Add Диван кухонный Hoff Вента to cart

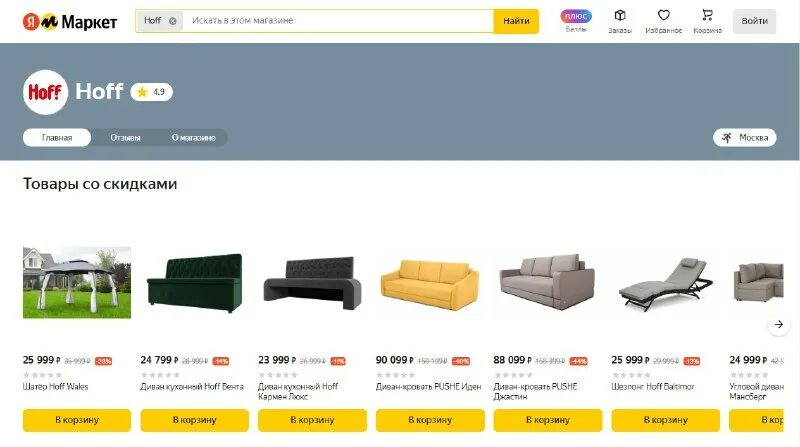click(194, 420)
